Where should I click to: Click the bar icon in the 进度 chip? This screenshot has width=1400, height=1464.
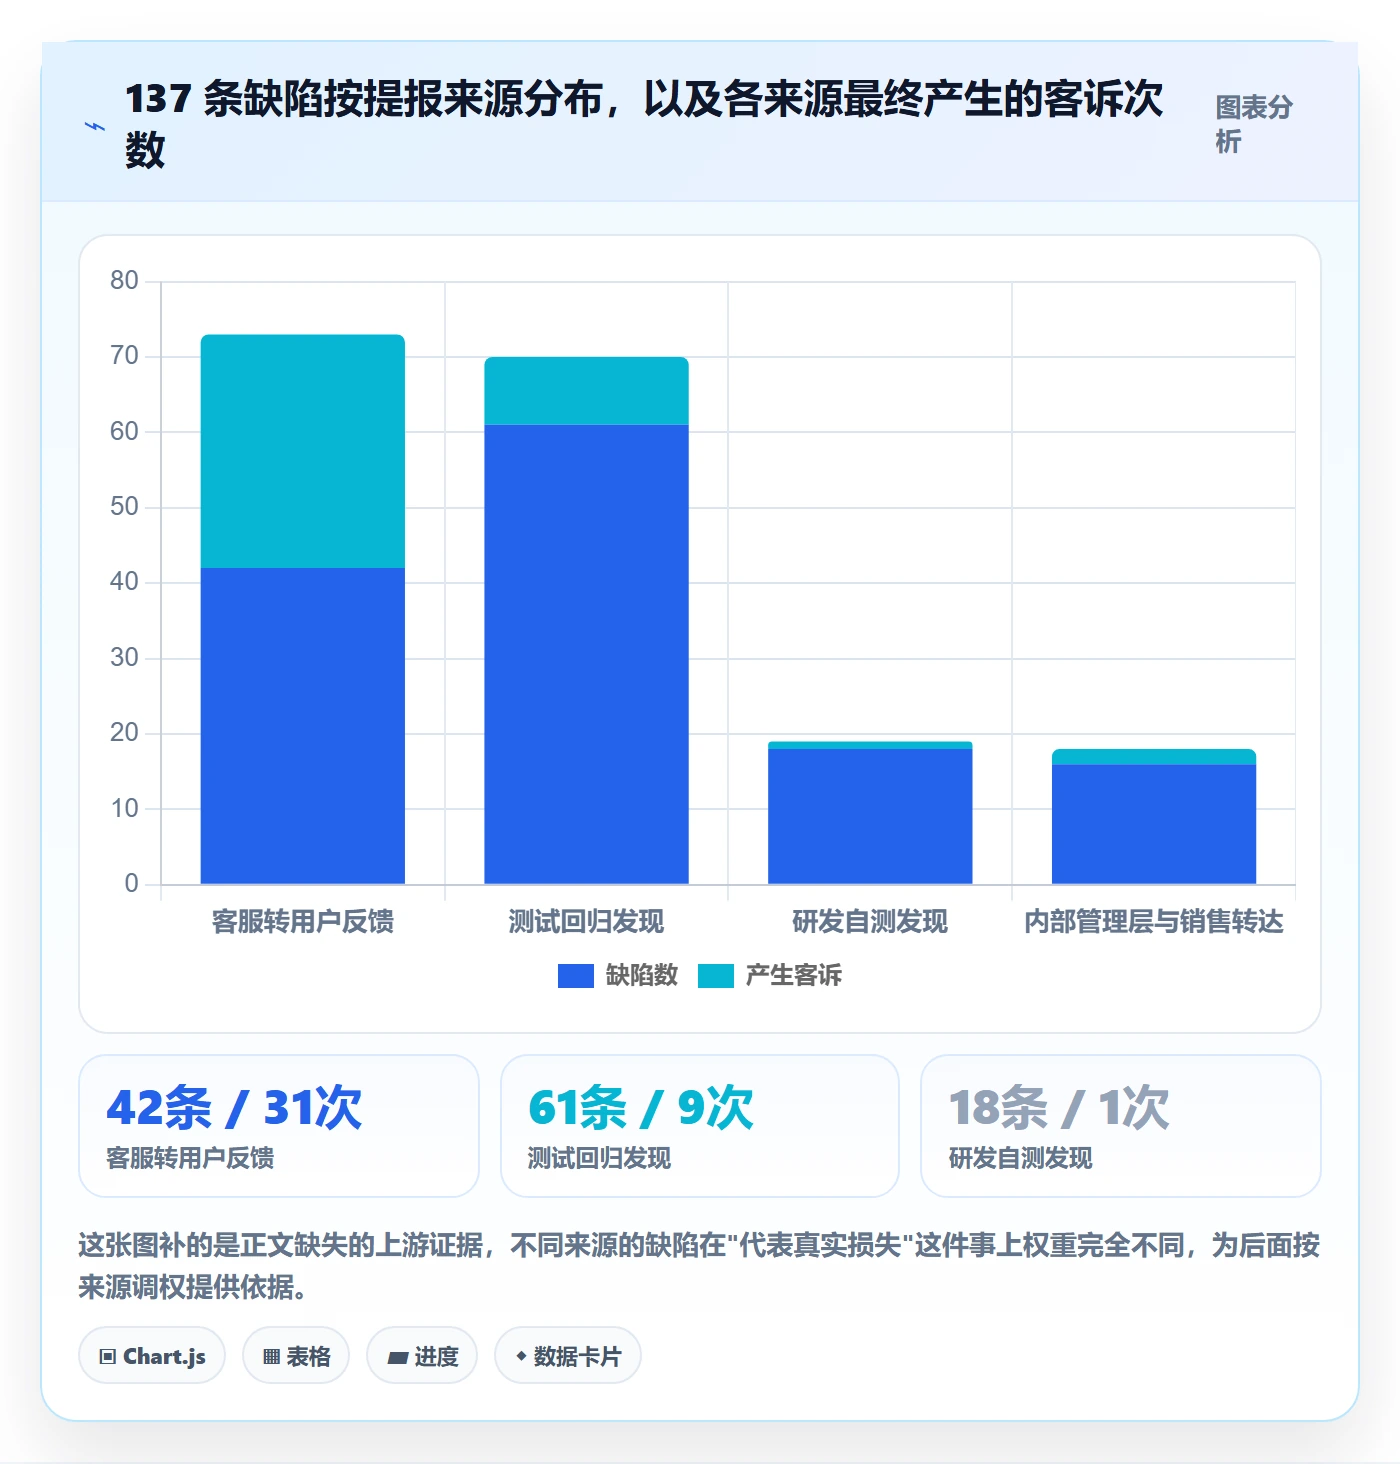point(398,1357)
